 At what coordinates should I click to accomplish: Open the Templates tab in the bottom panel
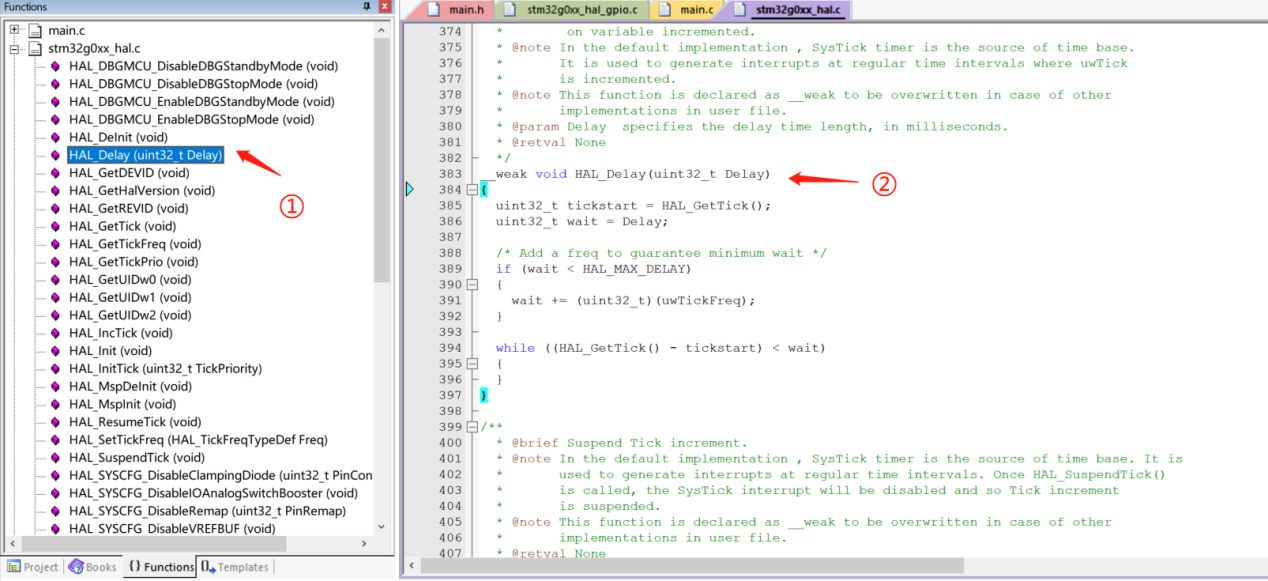[x=236, y=567]
